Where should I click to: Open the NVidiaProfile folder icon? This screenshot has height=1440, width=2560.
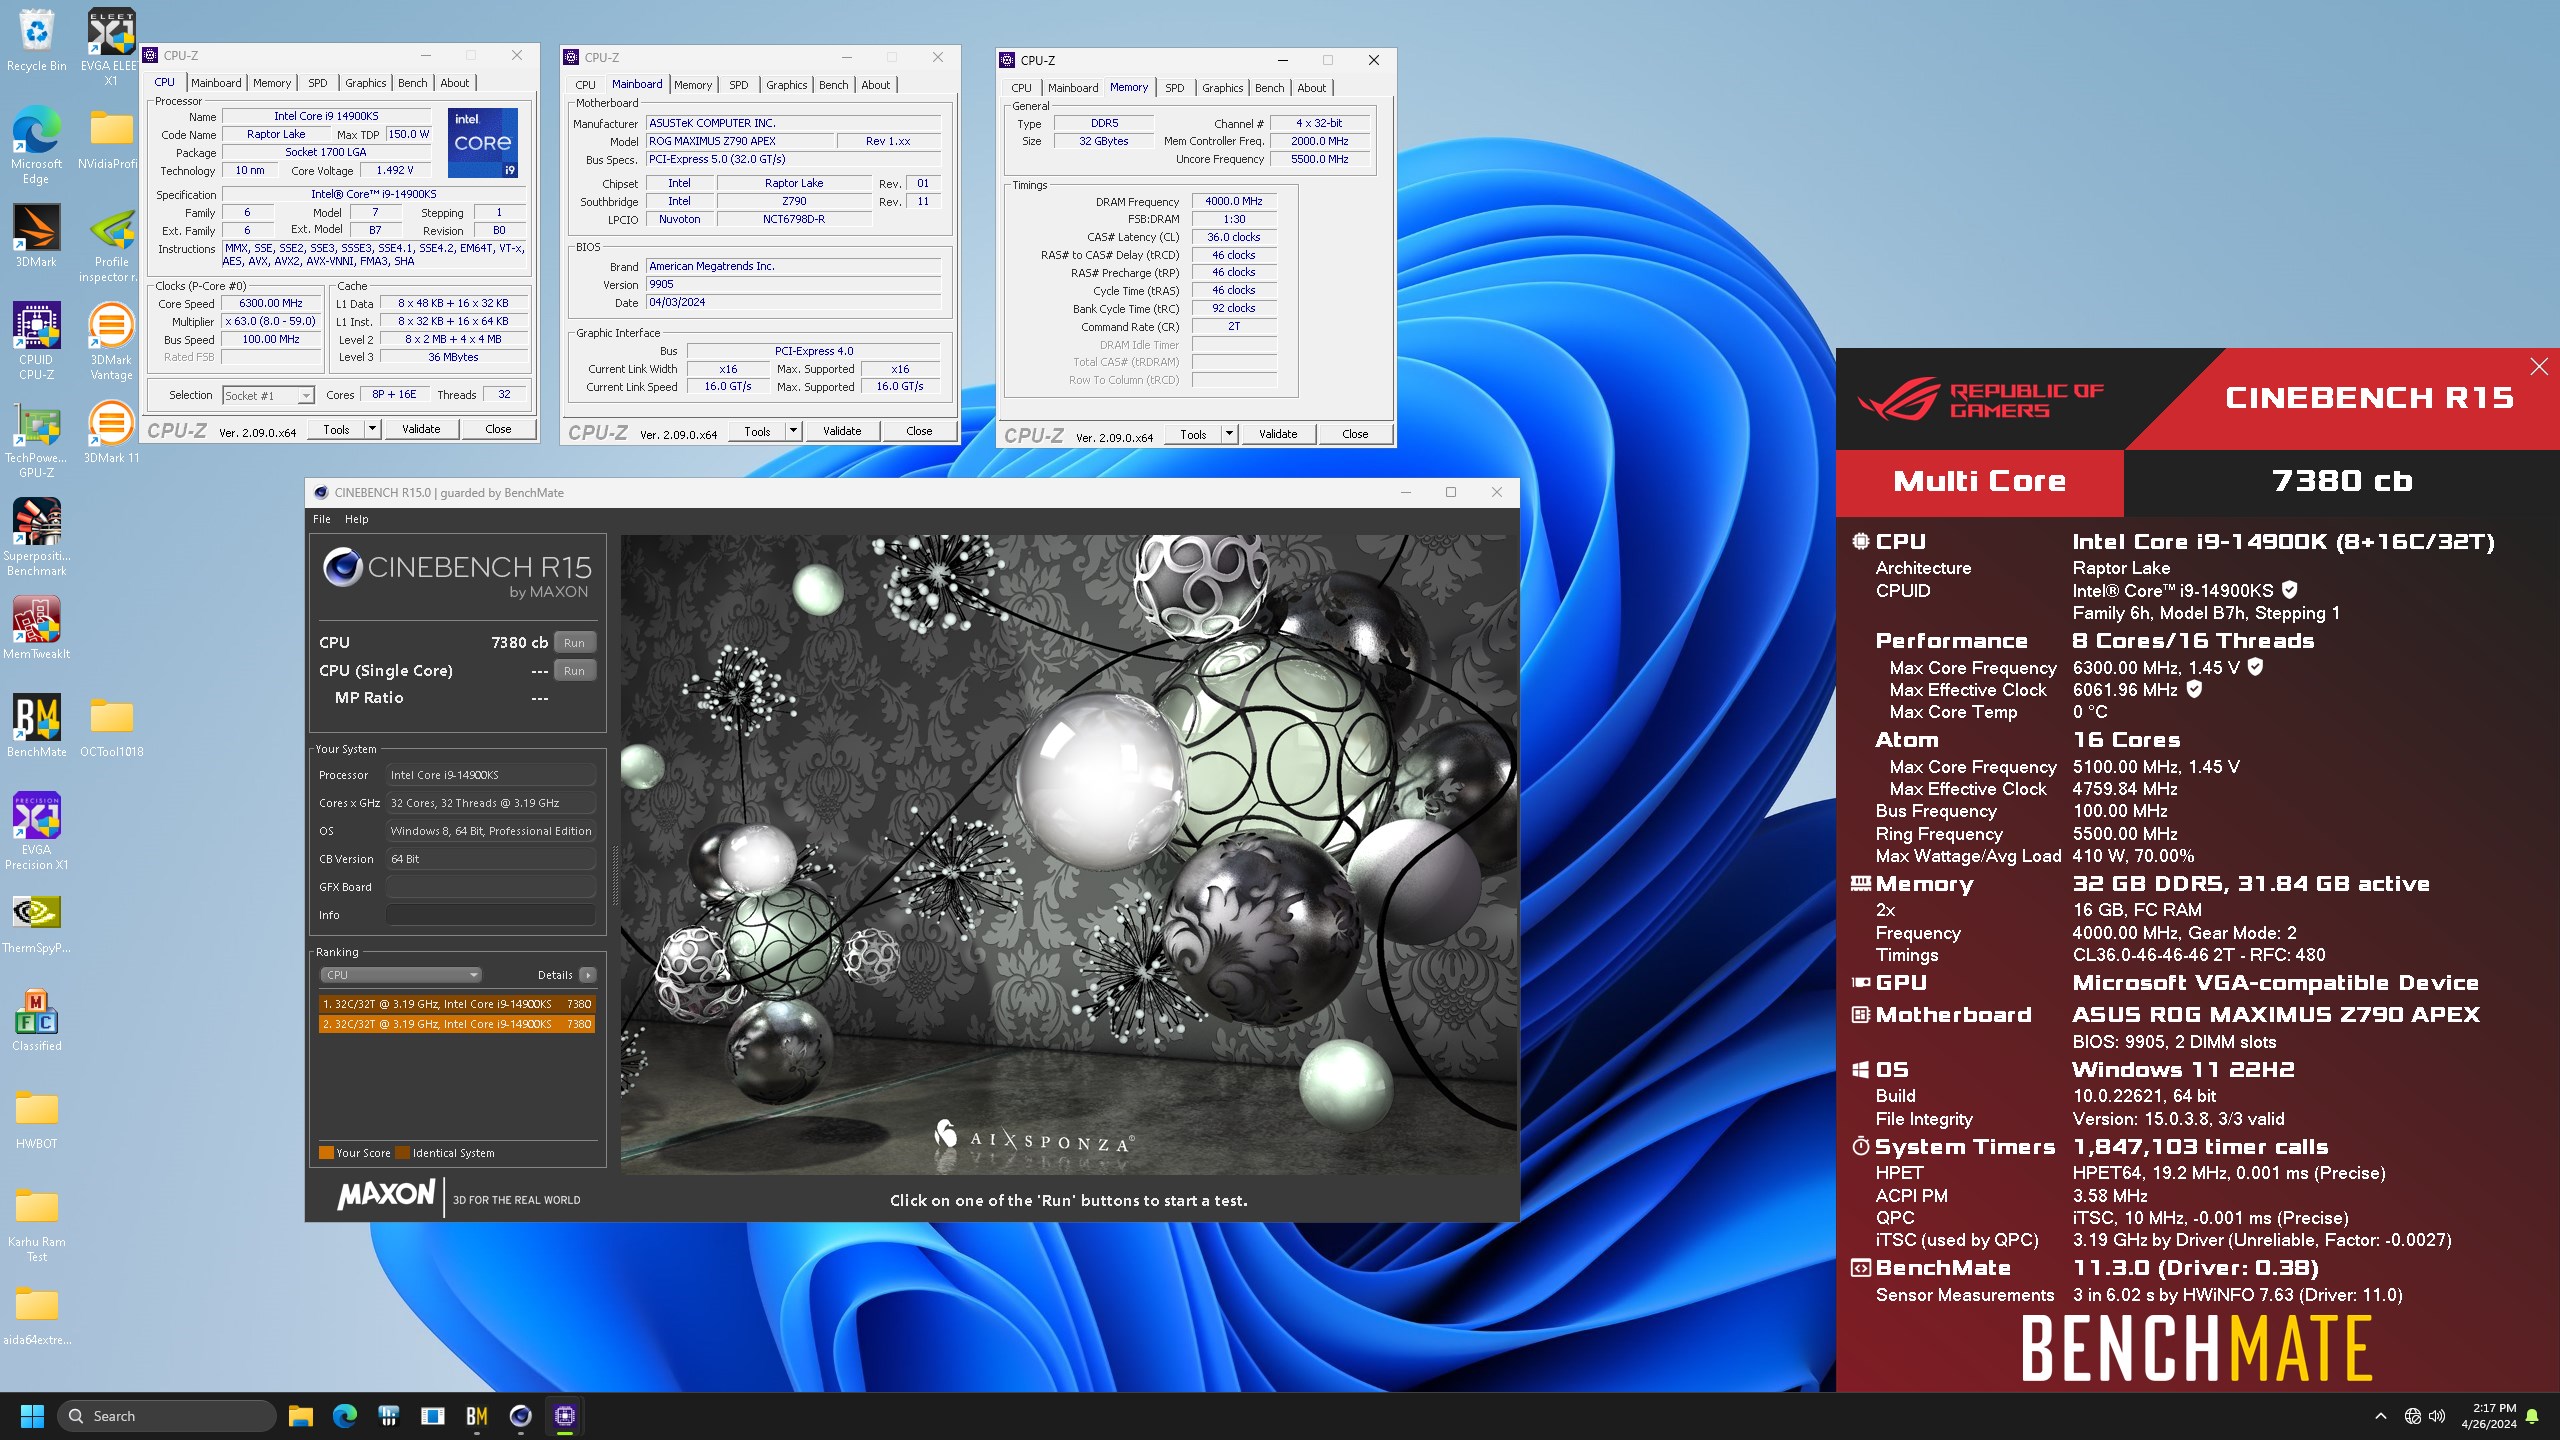[x=111, y=139]
